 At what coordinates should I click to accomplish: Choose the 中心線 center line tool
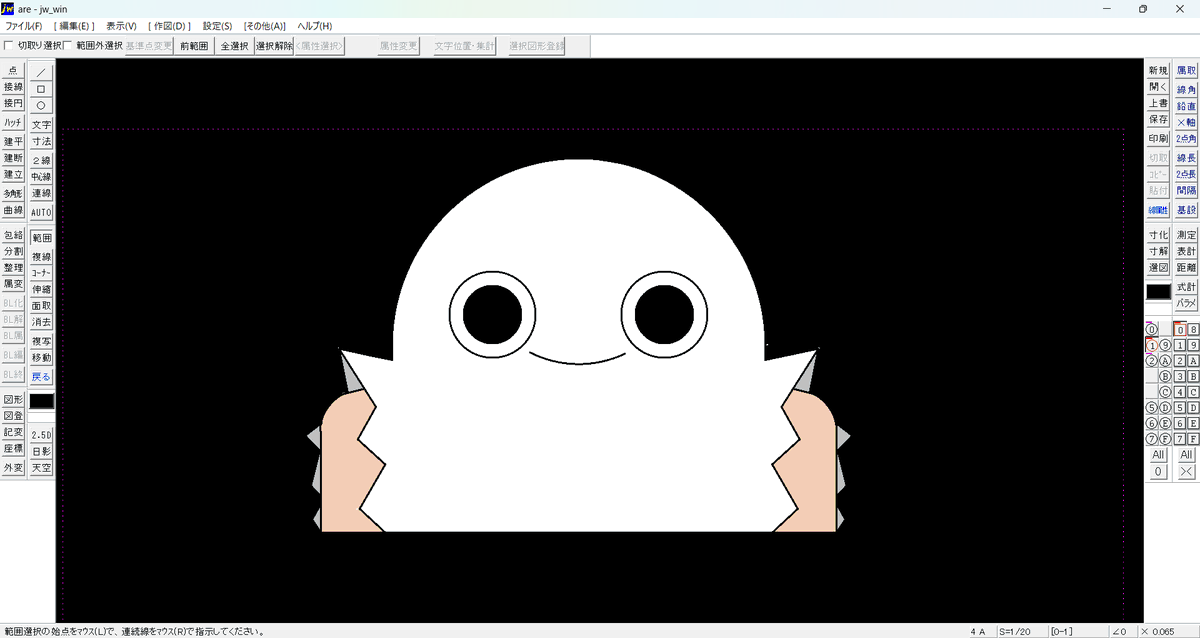click(x=41, y=177)
